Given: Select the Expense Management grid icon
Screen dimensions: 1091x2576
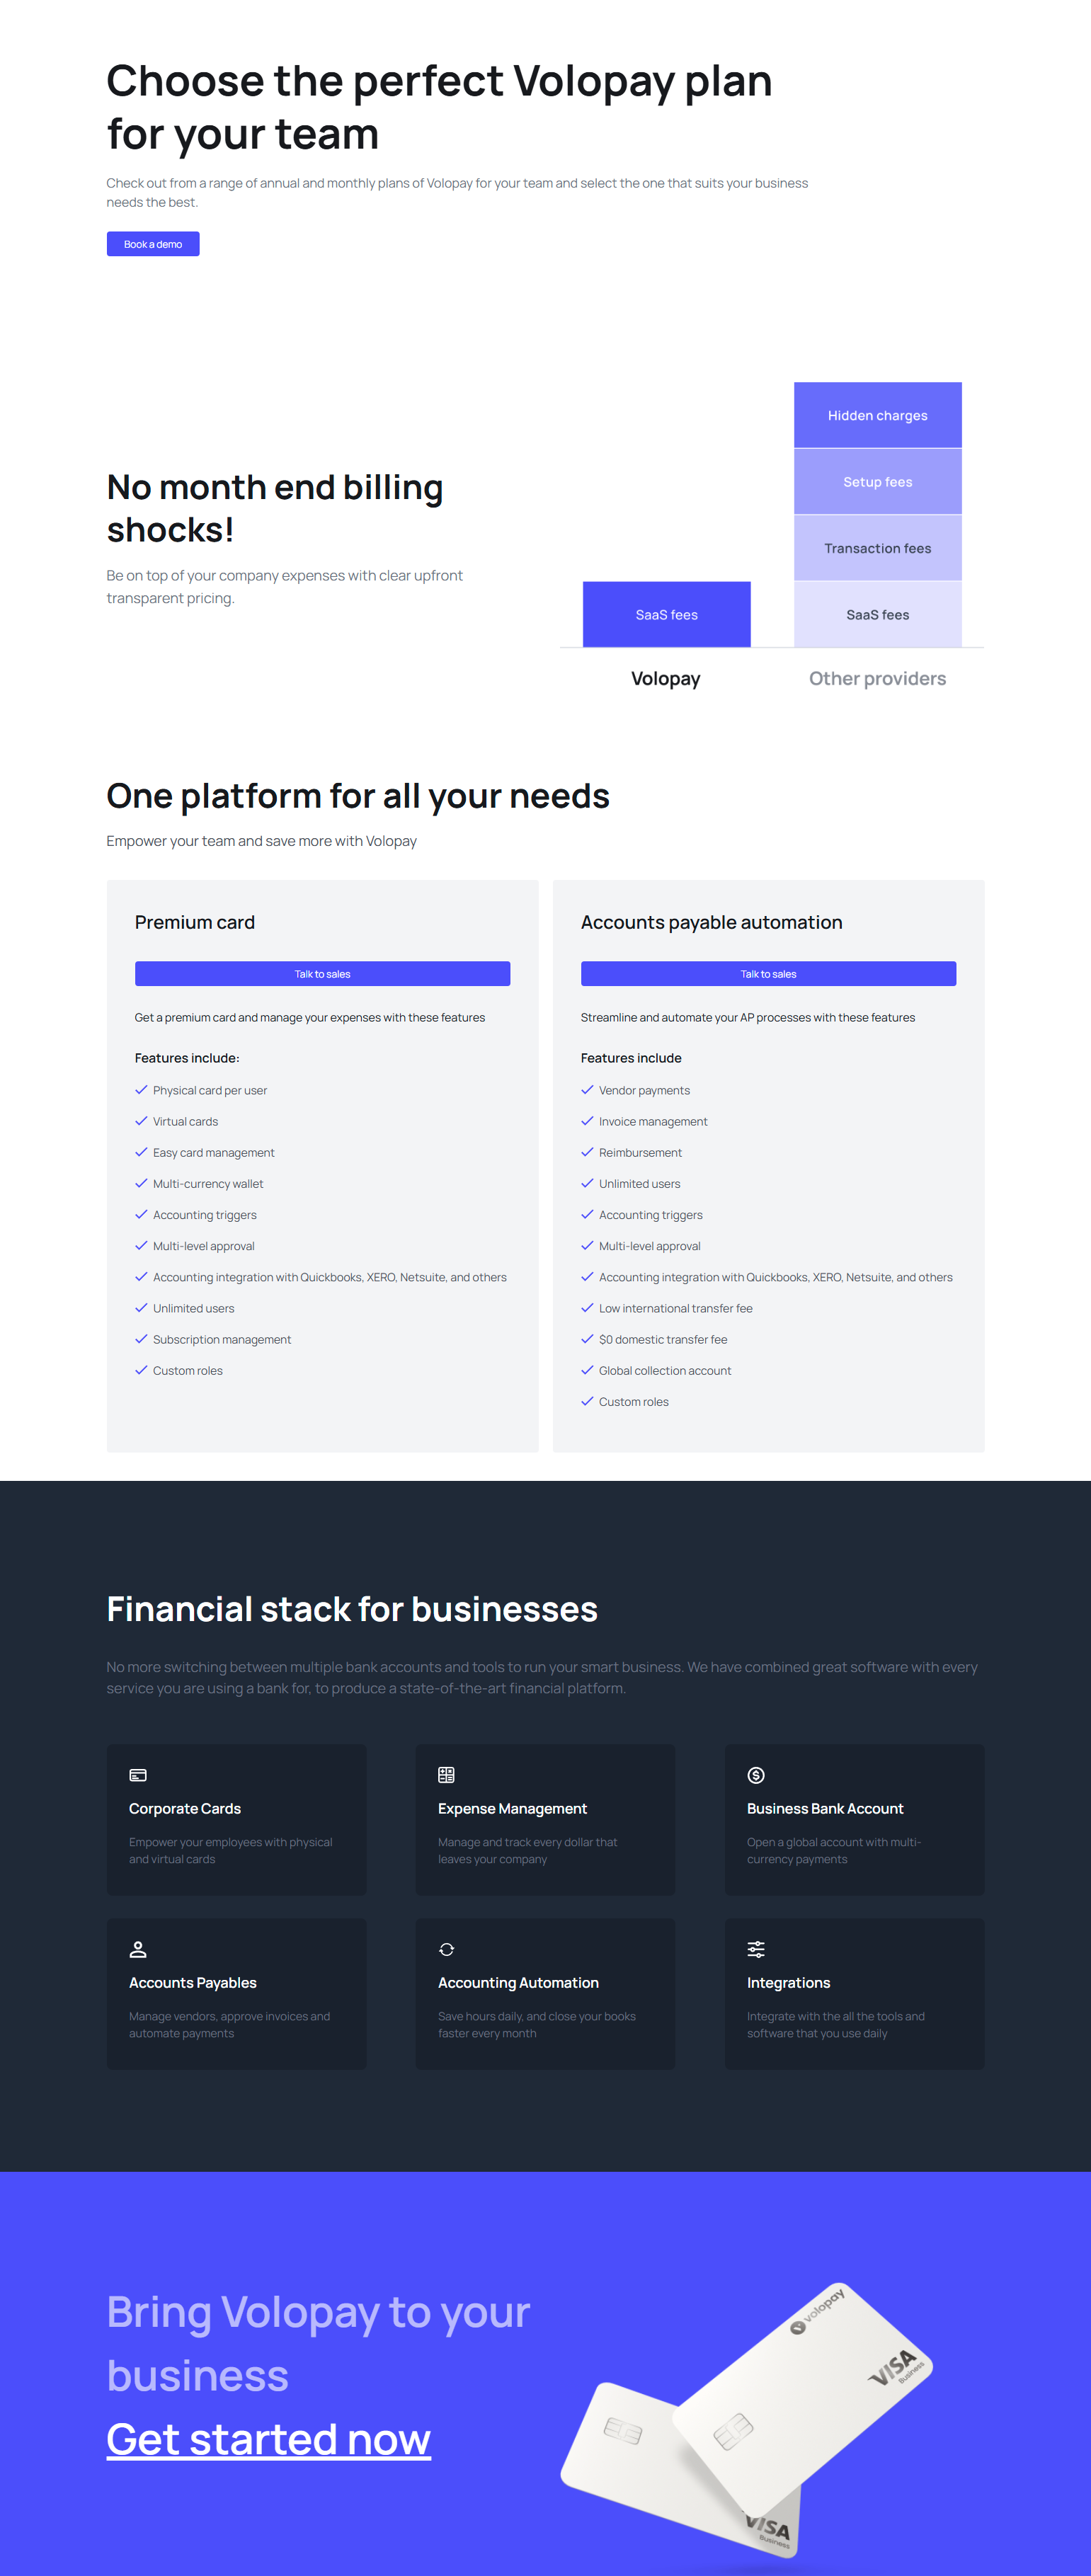Looking at the screenshot, I should tap(446, 1776).
